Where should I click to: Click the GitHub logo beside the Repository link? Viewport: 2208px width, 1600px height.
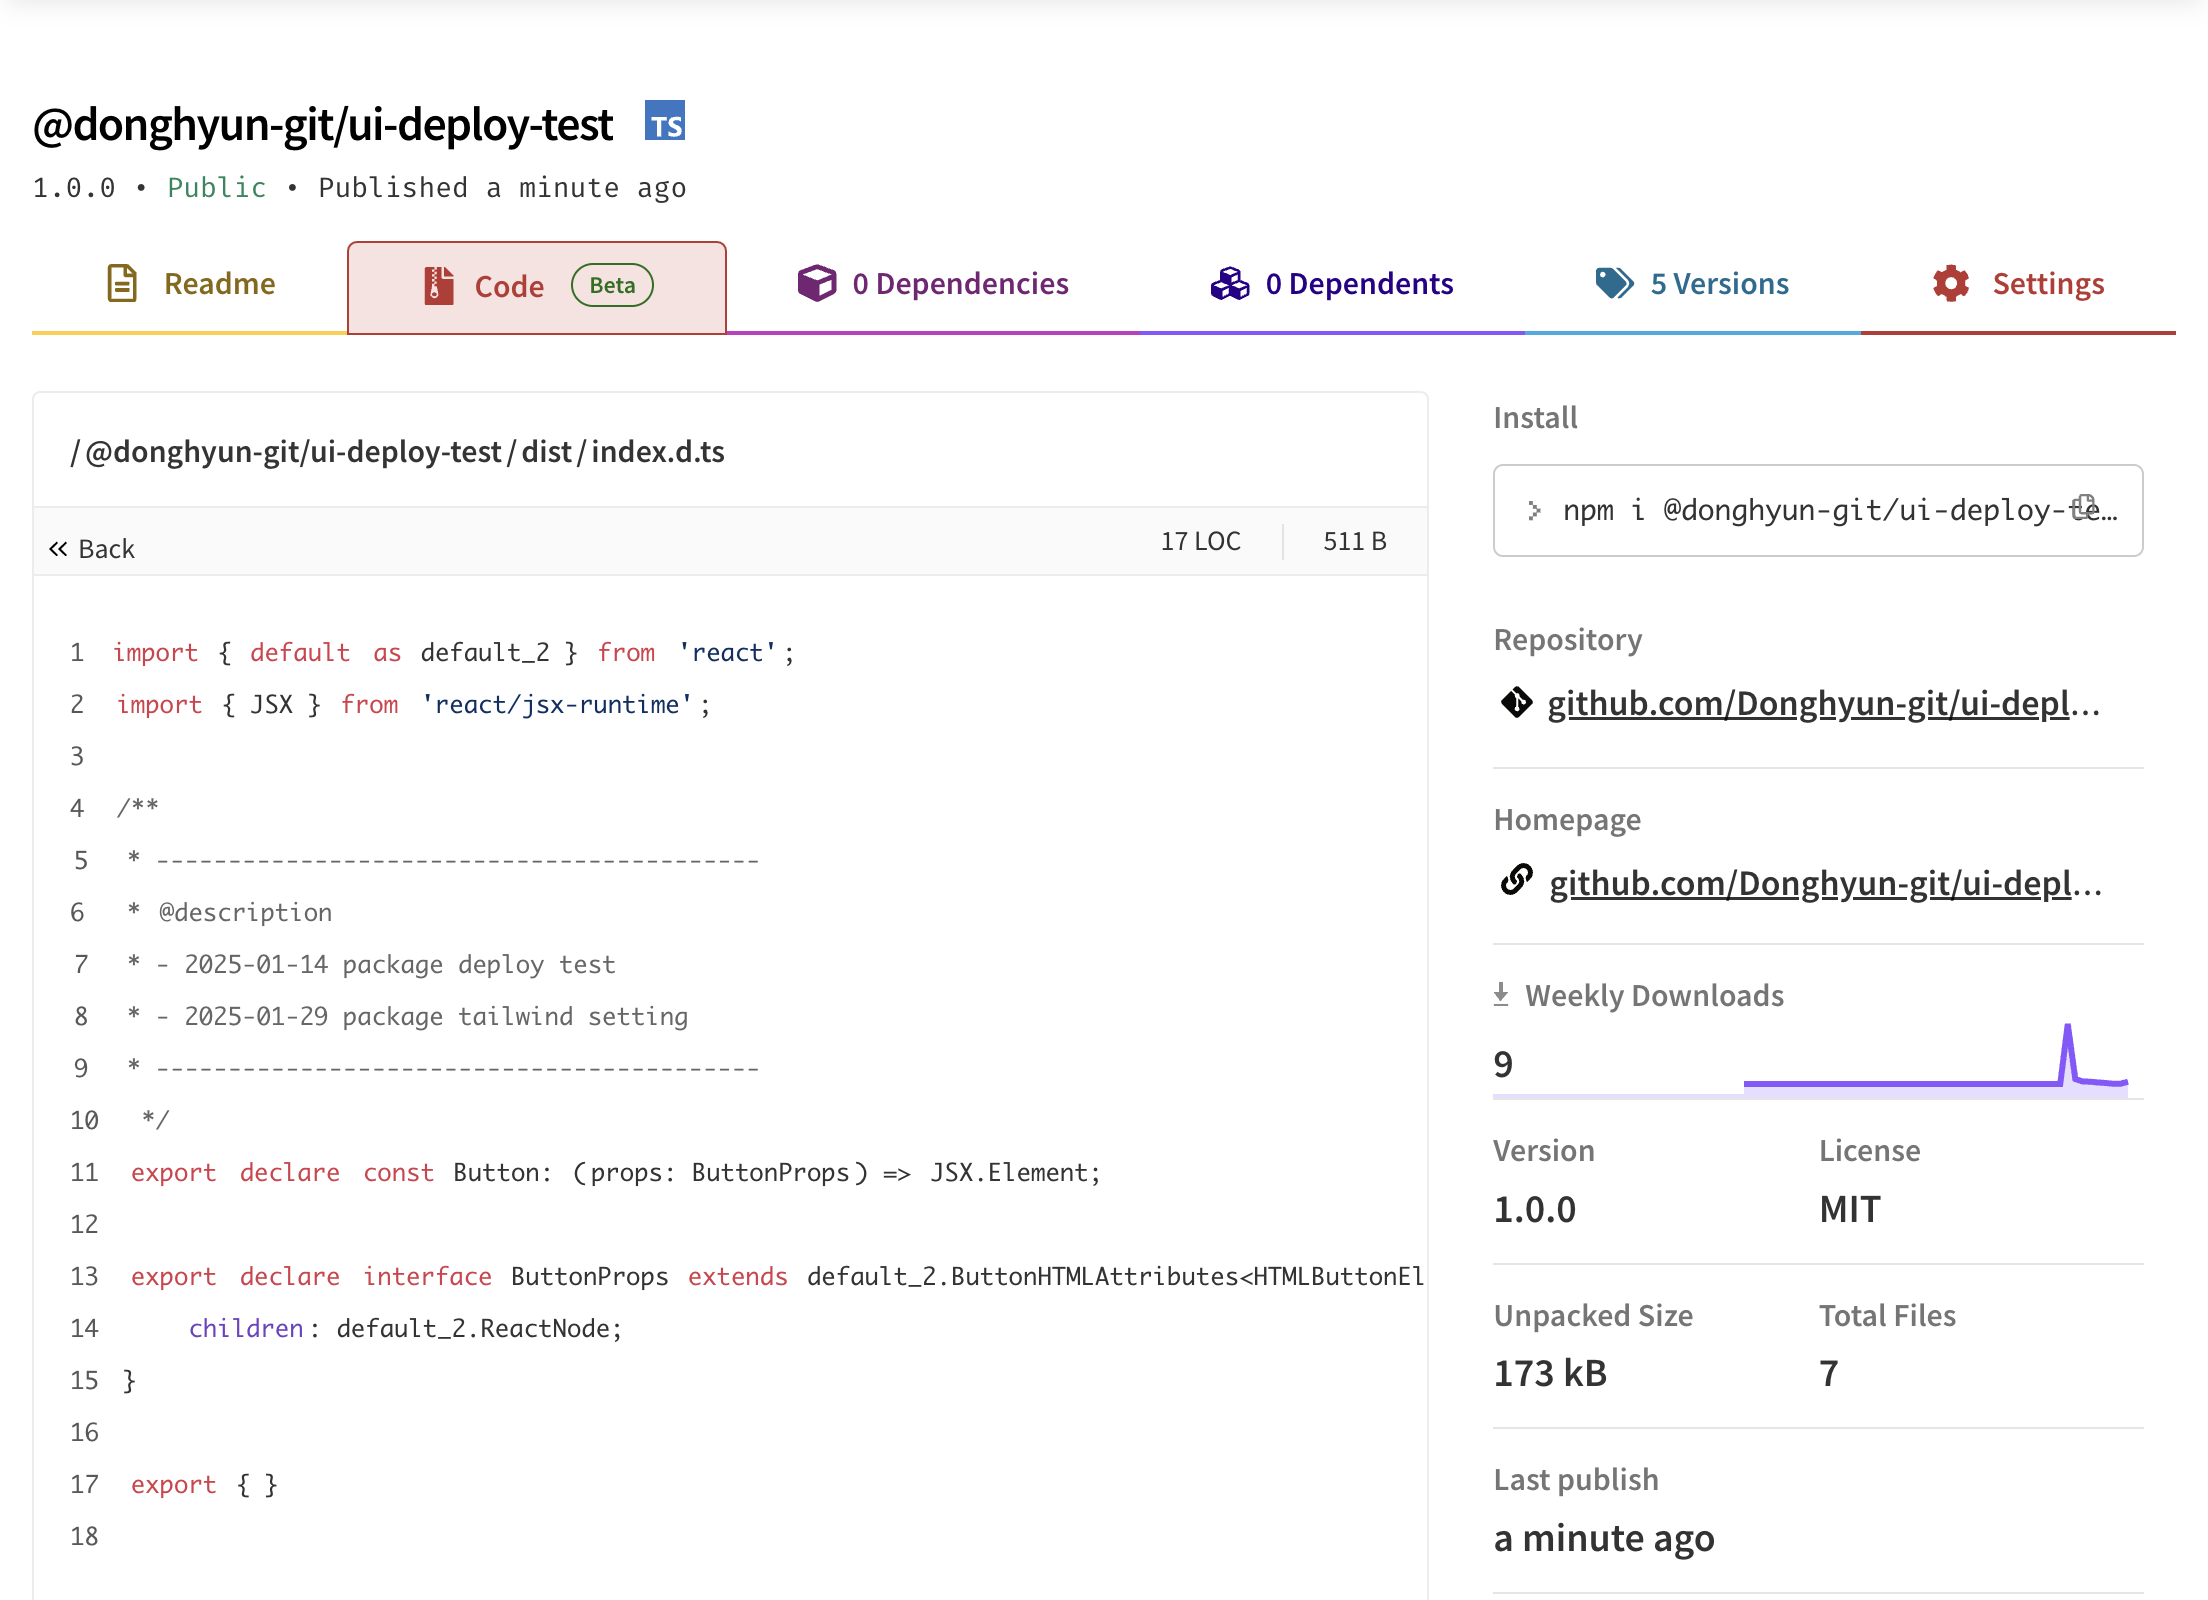pos(1518,703)
